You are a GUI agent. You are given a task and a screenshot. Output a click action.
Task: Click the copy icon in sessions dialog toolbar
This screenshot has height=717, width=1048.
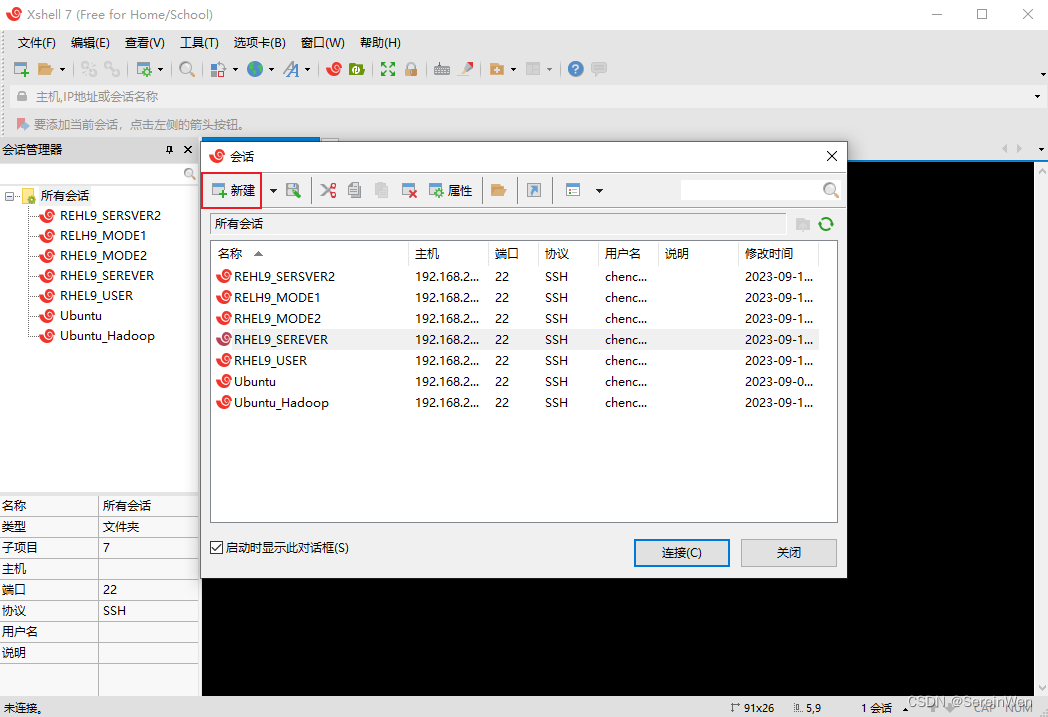[x=354, y=190]
